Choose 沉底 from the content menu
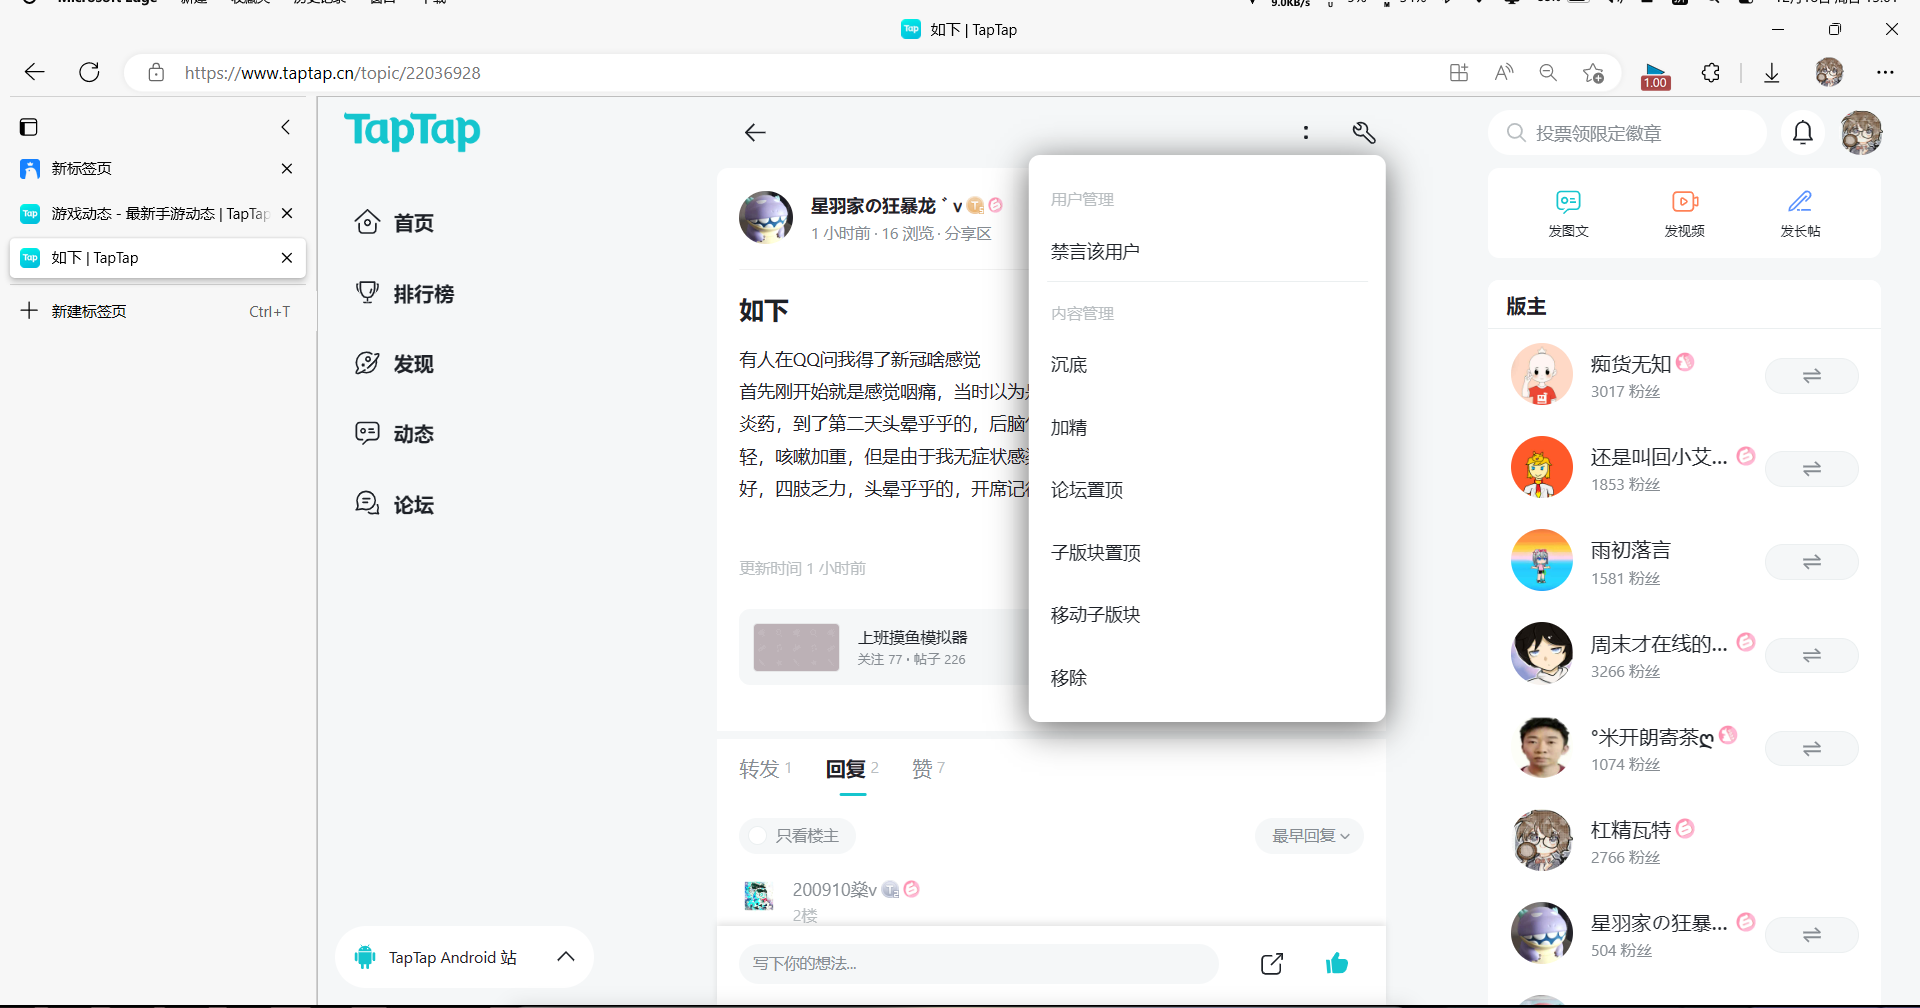Screen dimensions: 1920x1008 (1207, 365)
